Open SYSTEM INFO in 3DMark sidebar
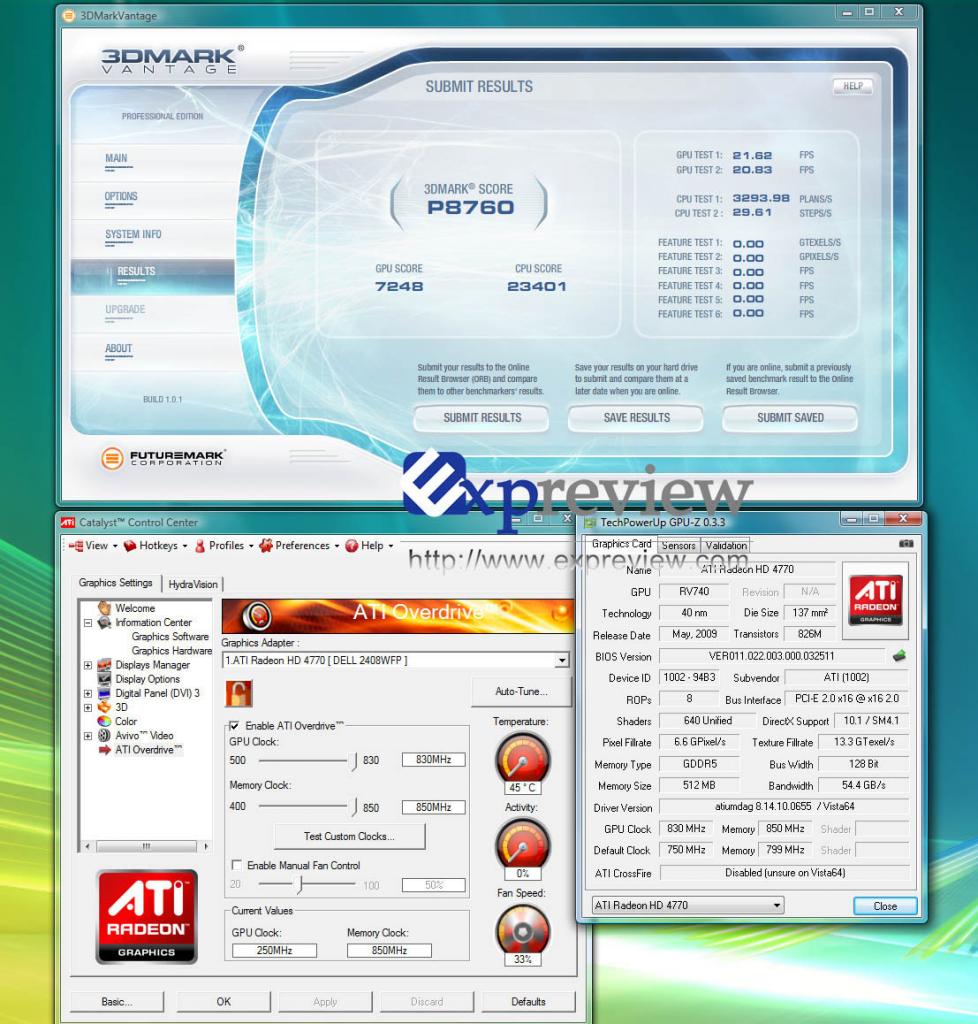 point(133,234)
